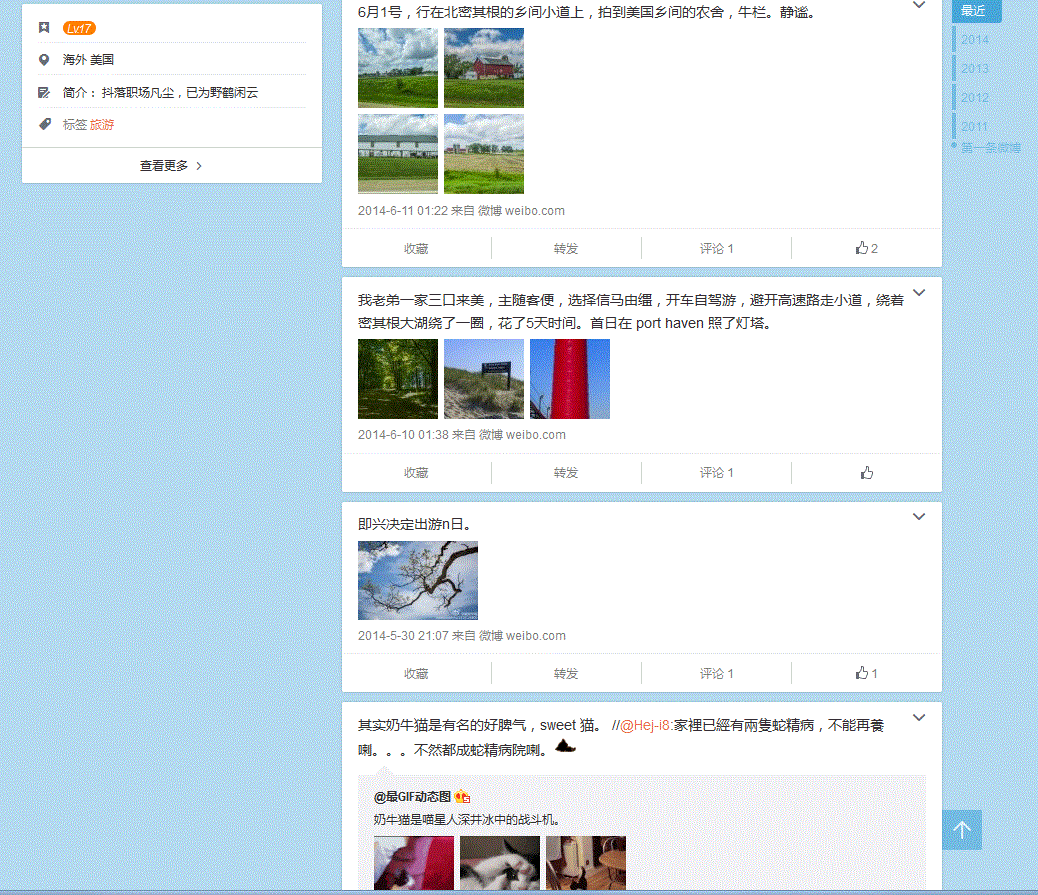
Task: Click the Lv17 level badge
Action: [79, 28]
